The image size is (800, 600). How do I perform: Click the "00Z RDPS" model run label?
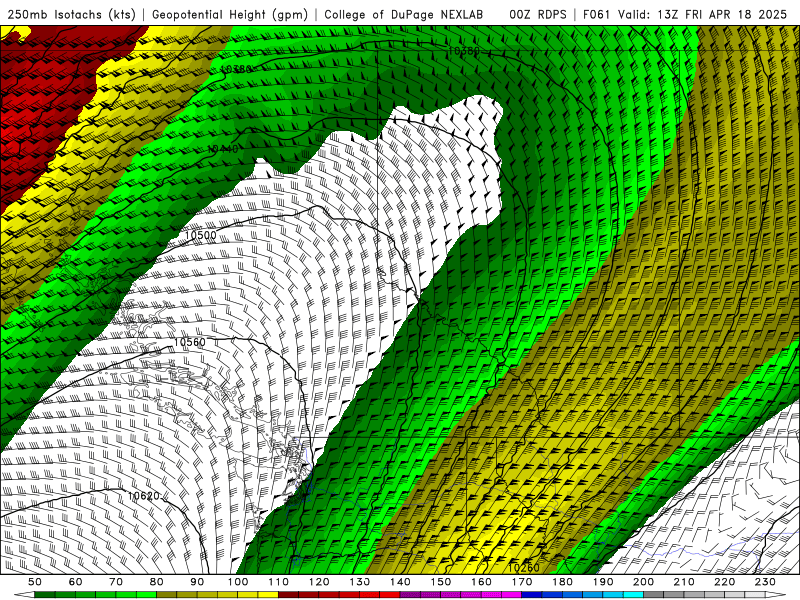pos(537,14)
